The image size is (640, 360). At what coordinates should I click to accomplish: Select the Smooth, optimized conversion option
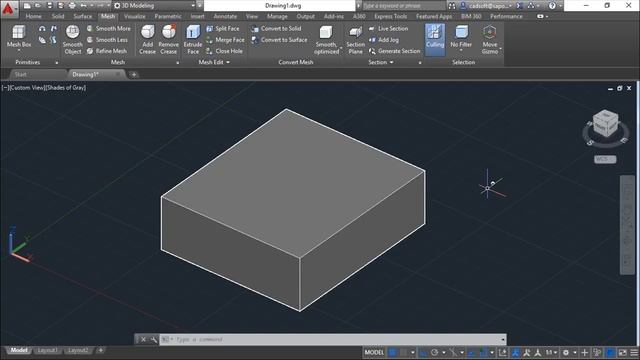(327, 40)
